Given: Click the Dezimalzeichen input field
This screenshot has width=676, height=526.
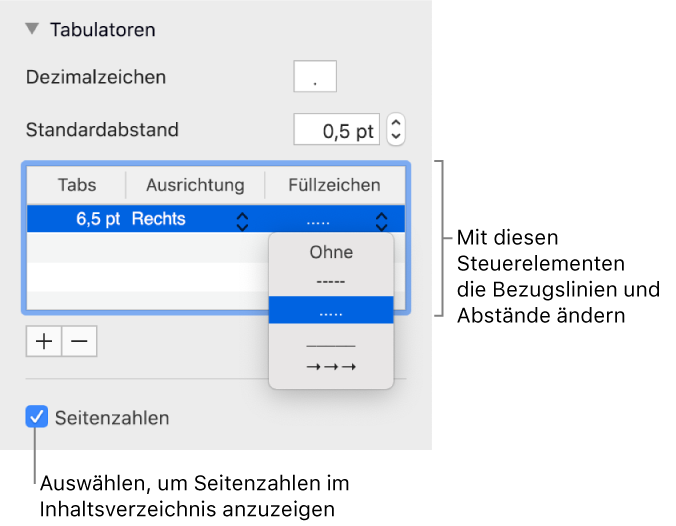Looking at the screenshot, I should pyautogui.click(x=315, y=78).
